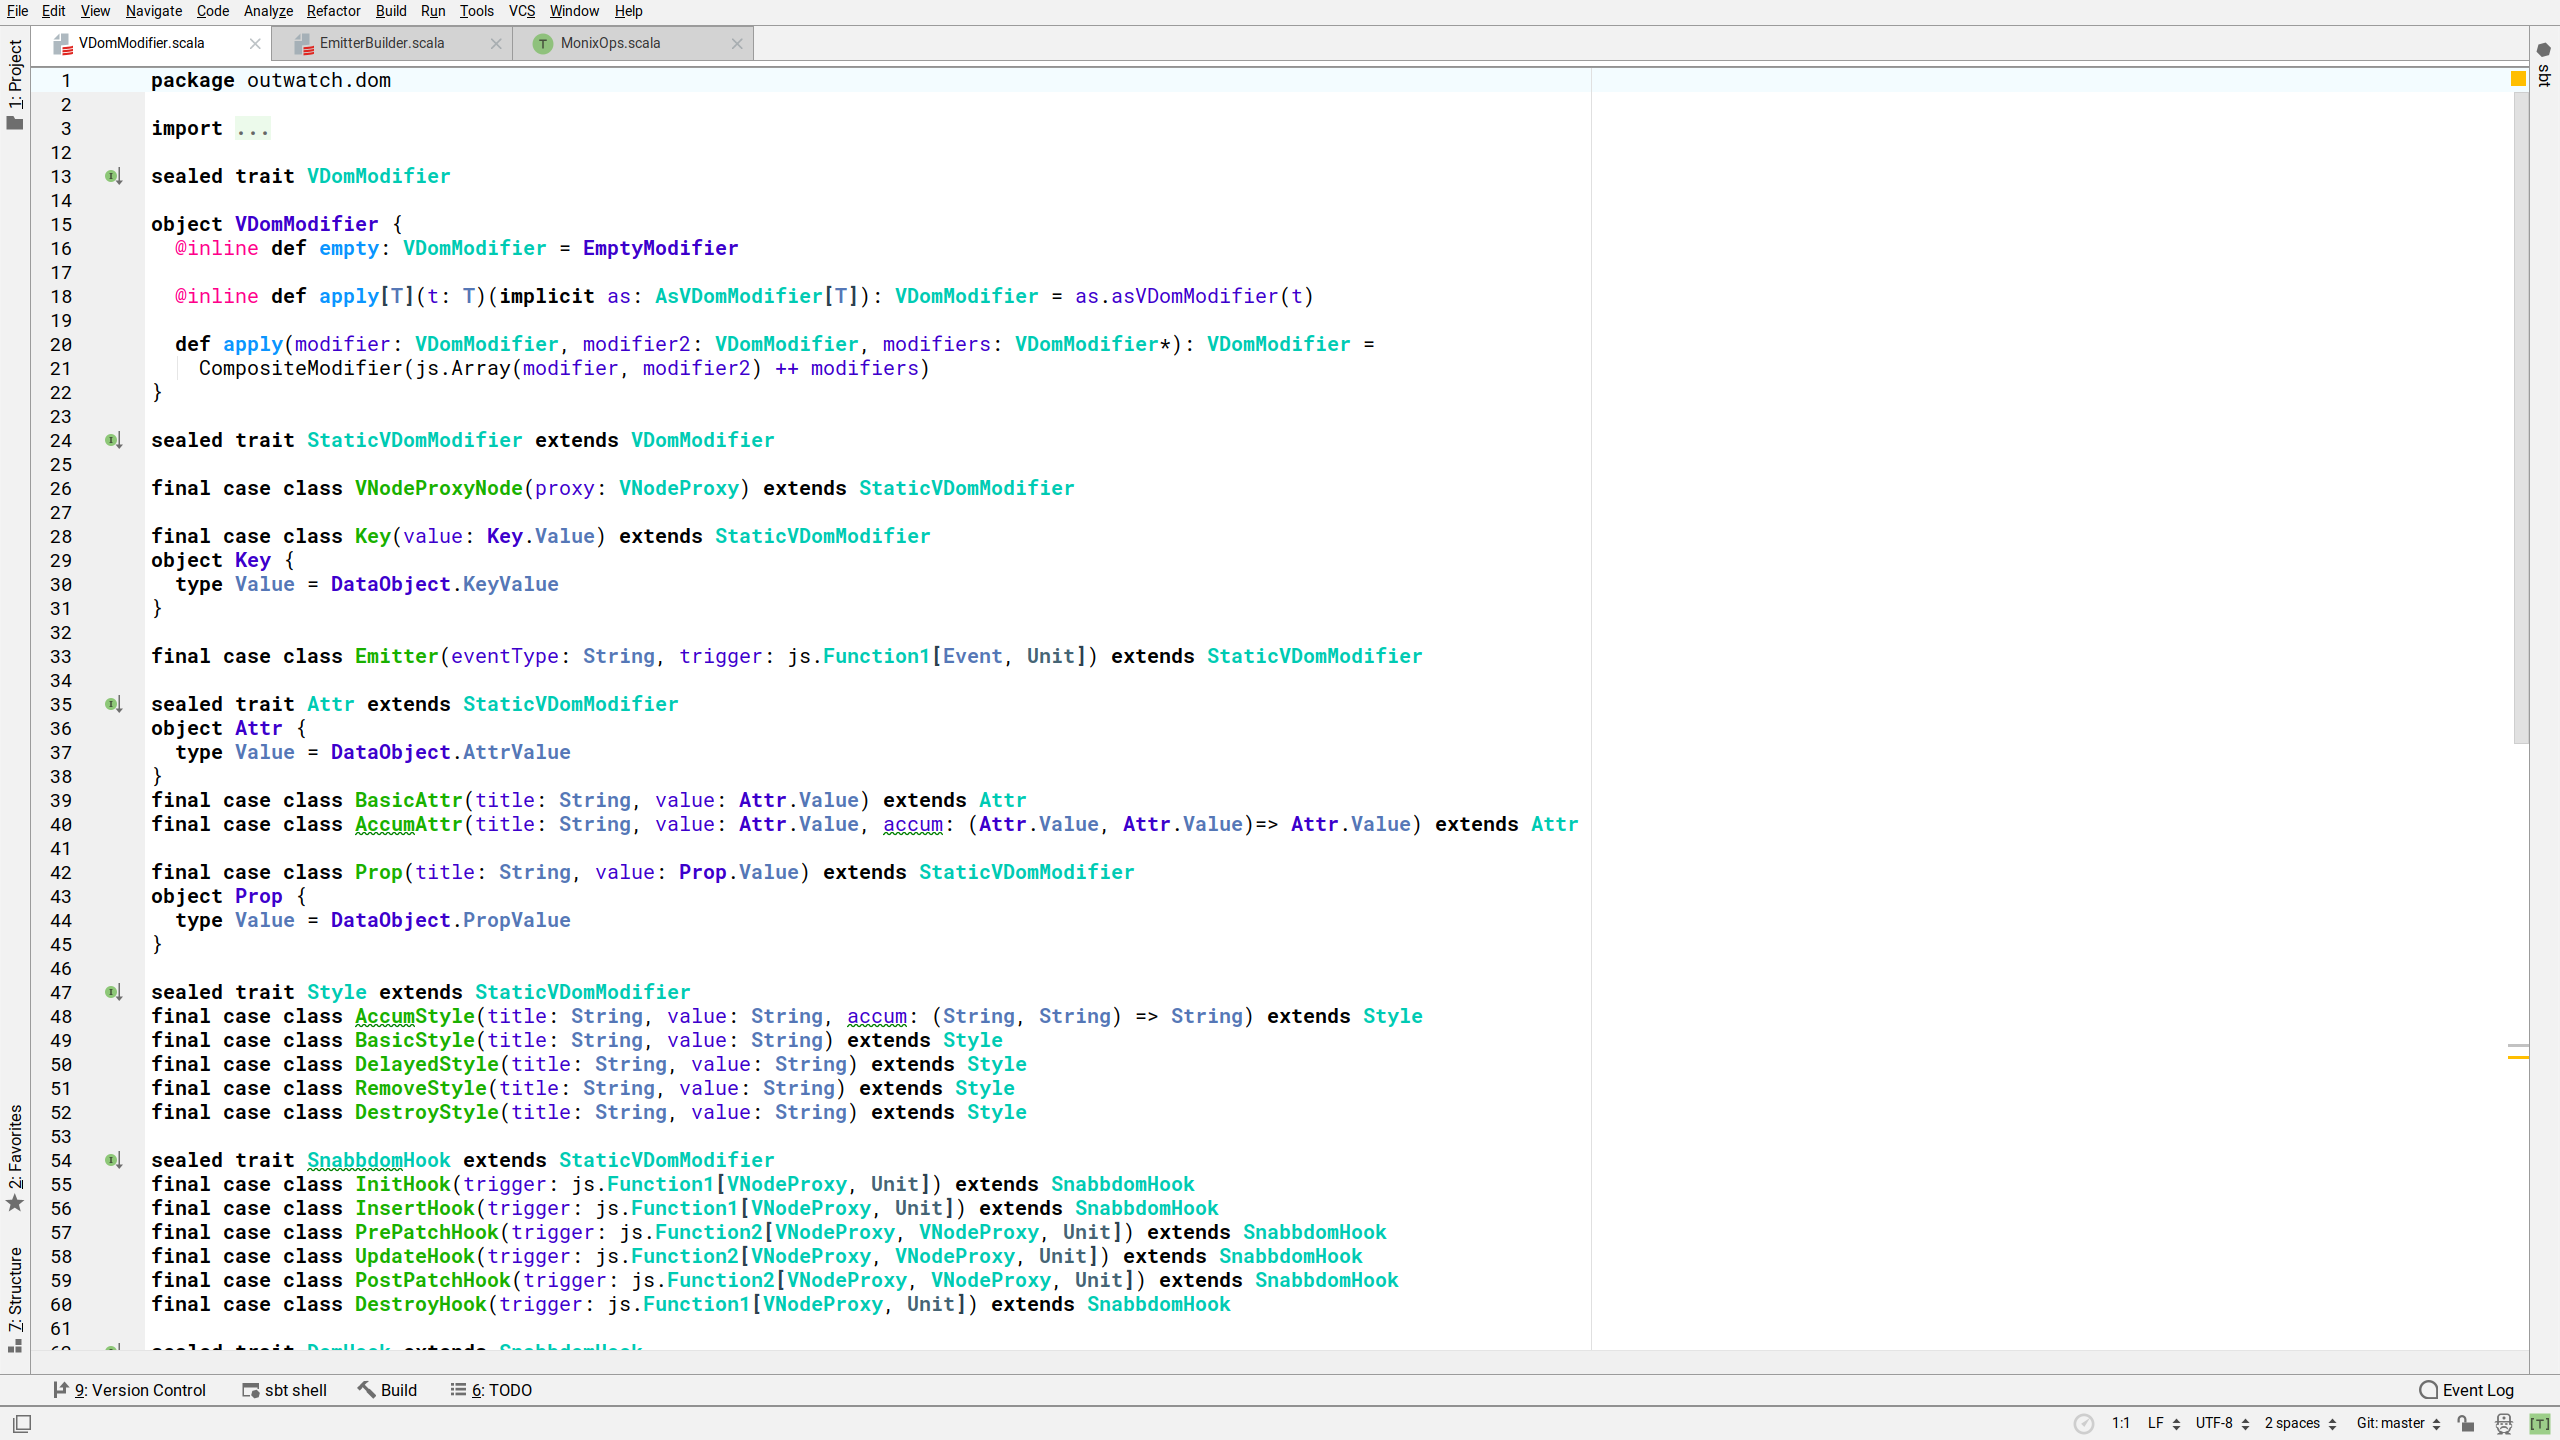Image resolution: width=2560 pixels, height=1440 pixels.
Task: Click gutter implementations icon on line 47
Action: pos(113,992)
